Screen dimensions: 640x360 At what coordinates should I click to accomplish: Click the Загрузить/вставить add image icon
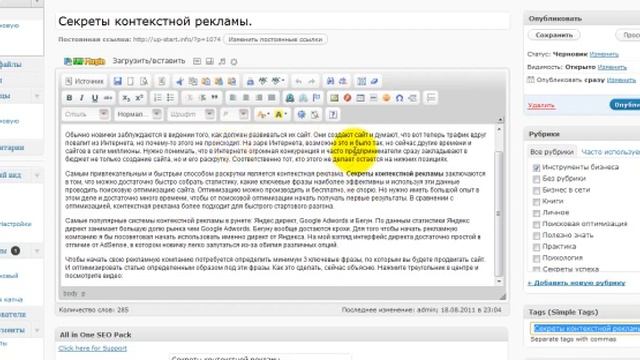(197, 61)
